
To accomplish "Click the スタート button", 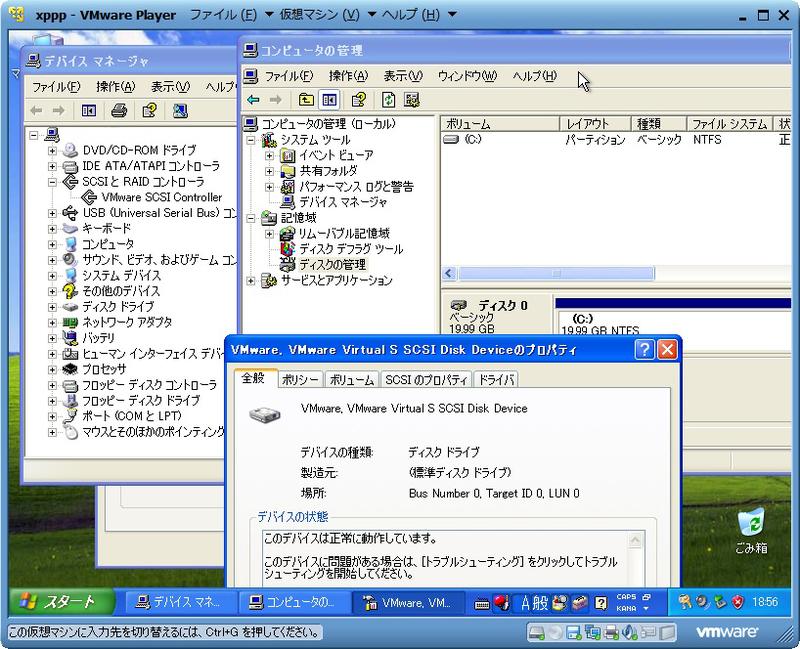I will (61, 603).
